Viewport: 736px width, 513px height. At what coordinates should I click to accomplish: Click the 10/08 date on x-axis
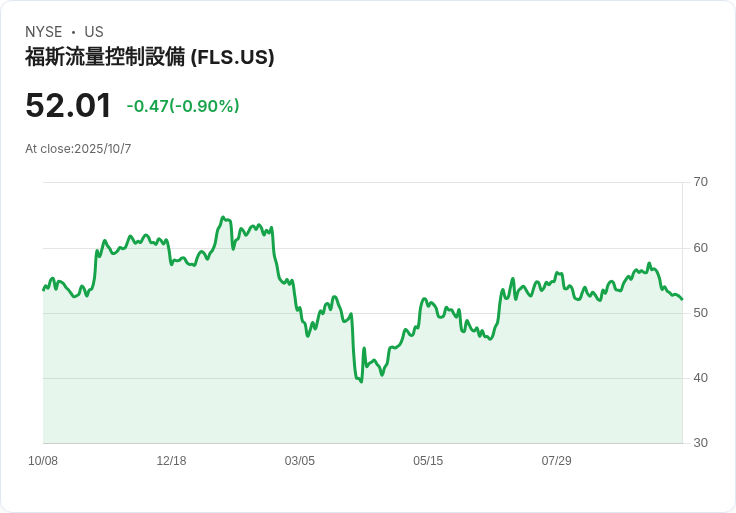pos(43,461)
